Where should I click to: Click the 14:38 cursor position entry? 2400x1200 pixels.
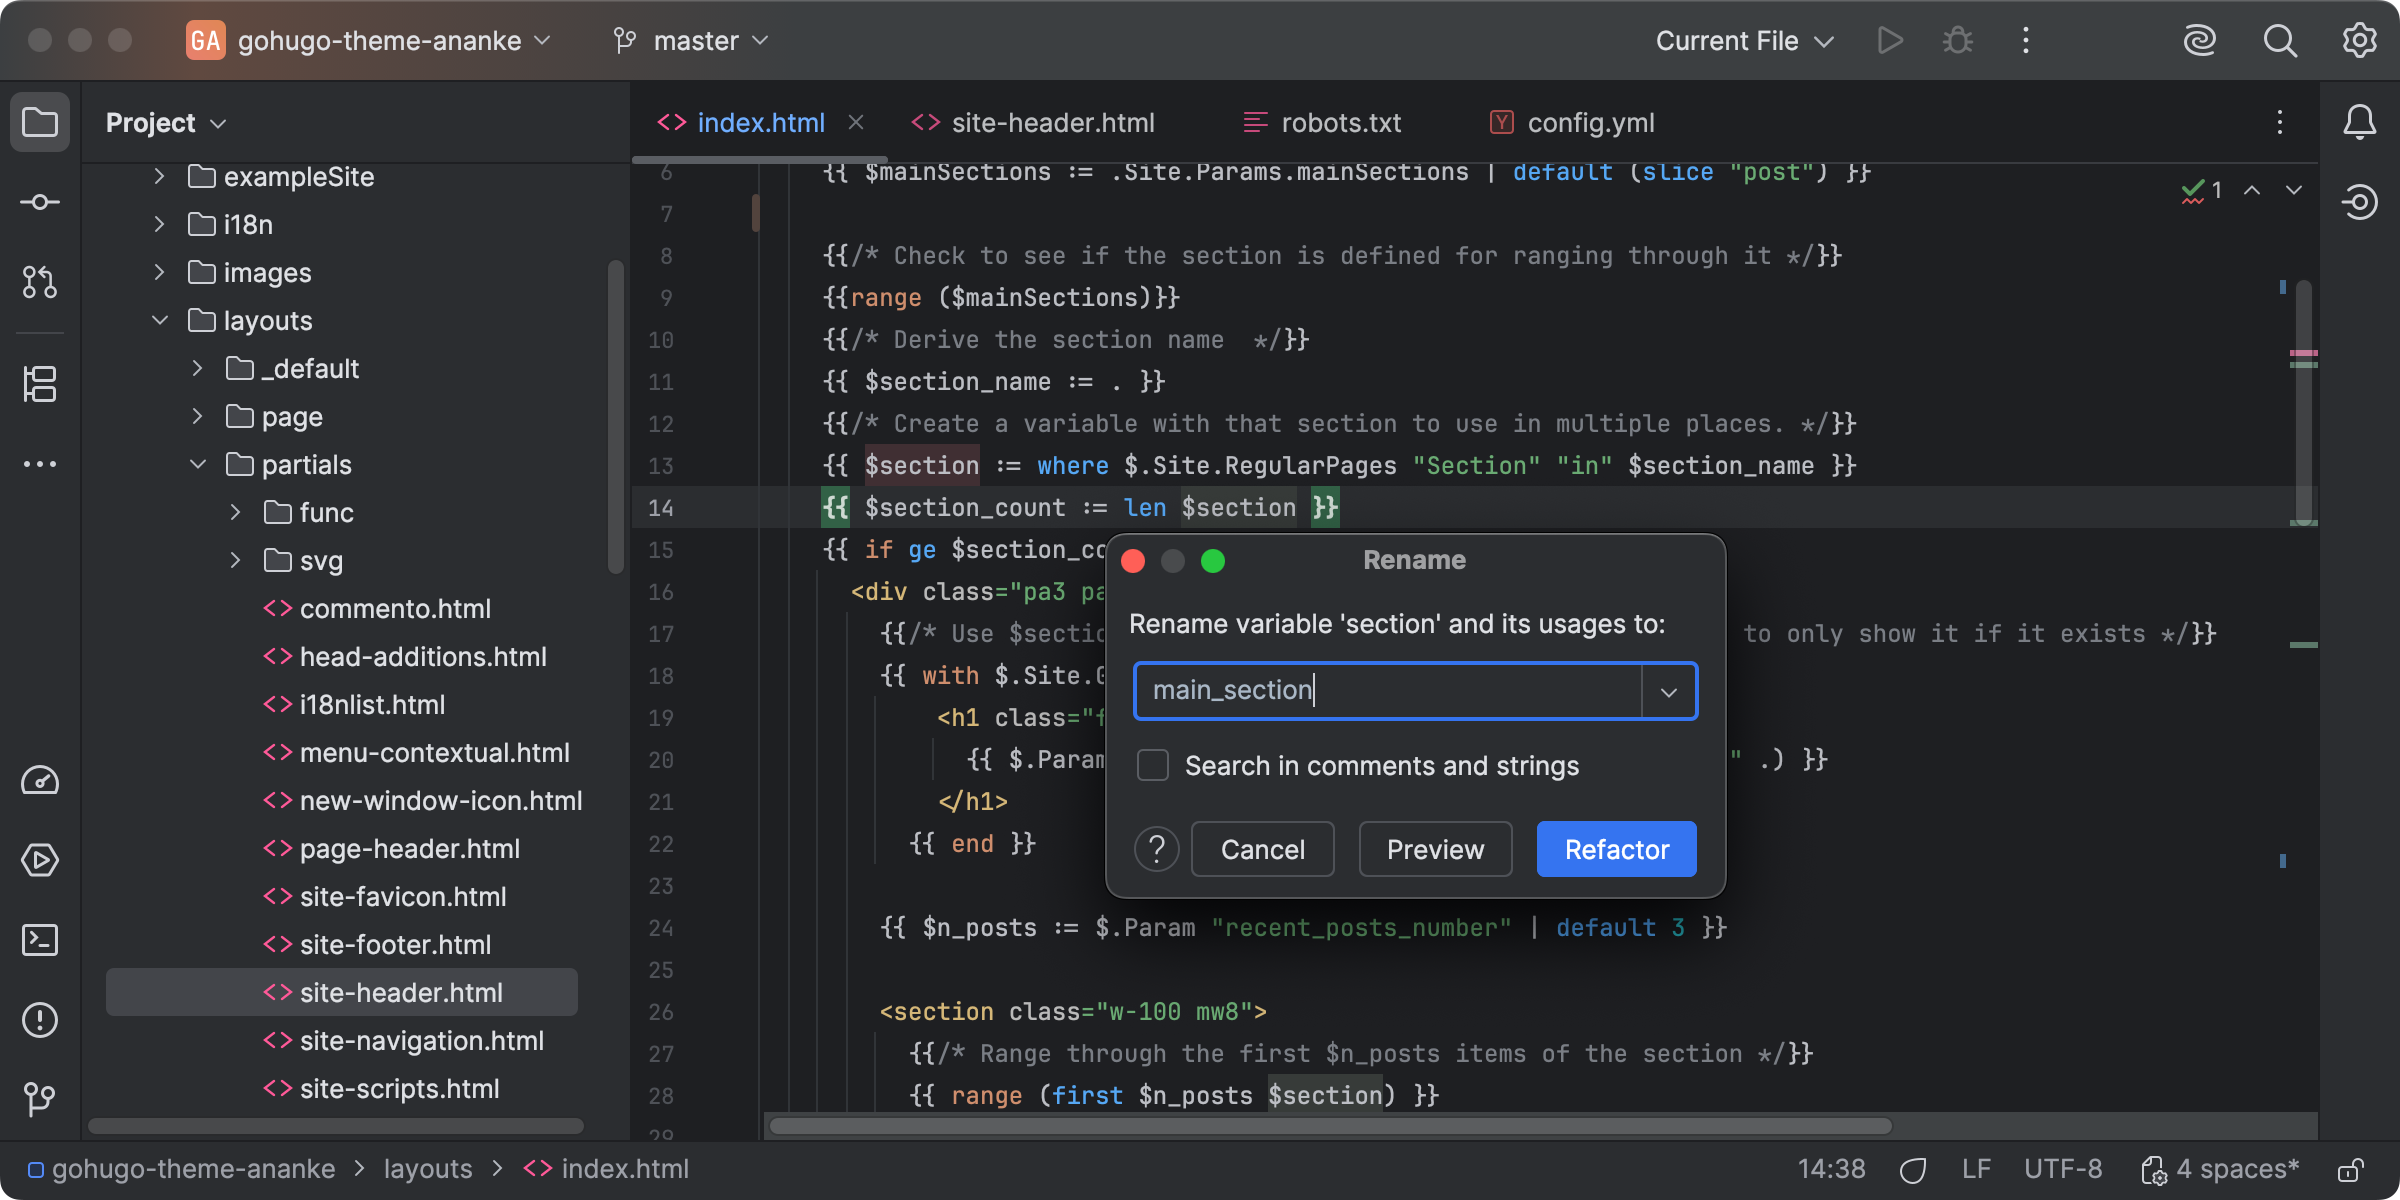(x=1831, y=1169)
